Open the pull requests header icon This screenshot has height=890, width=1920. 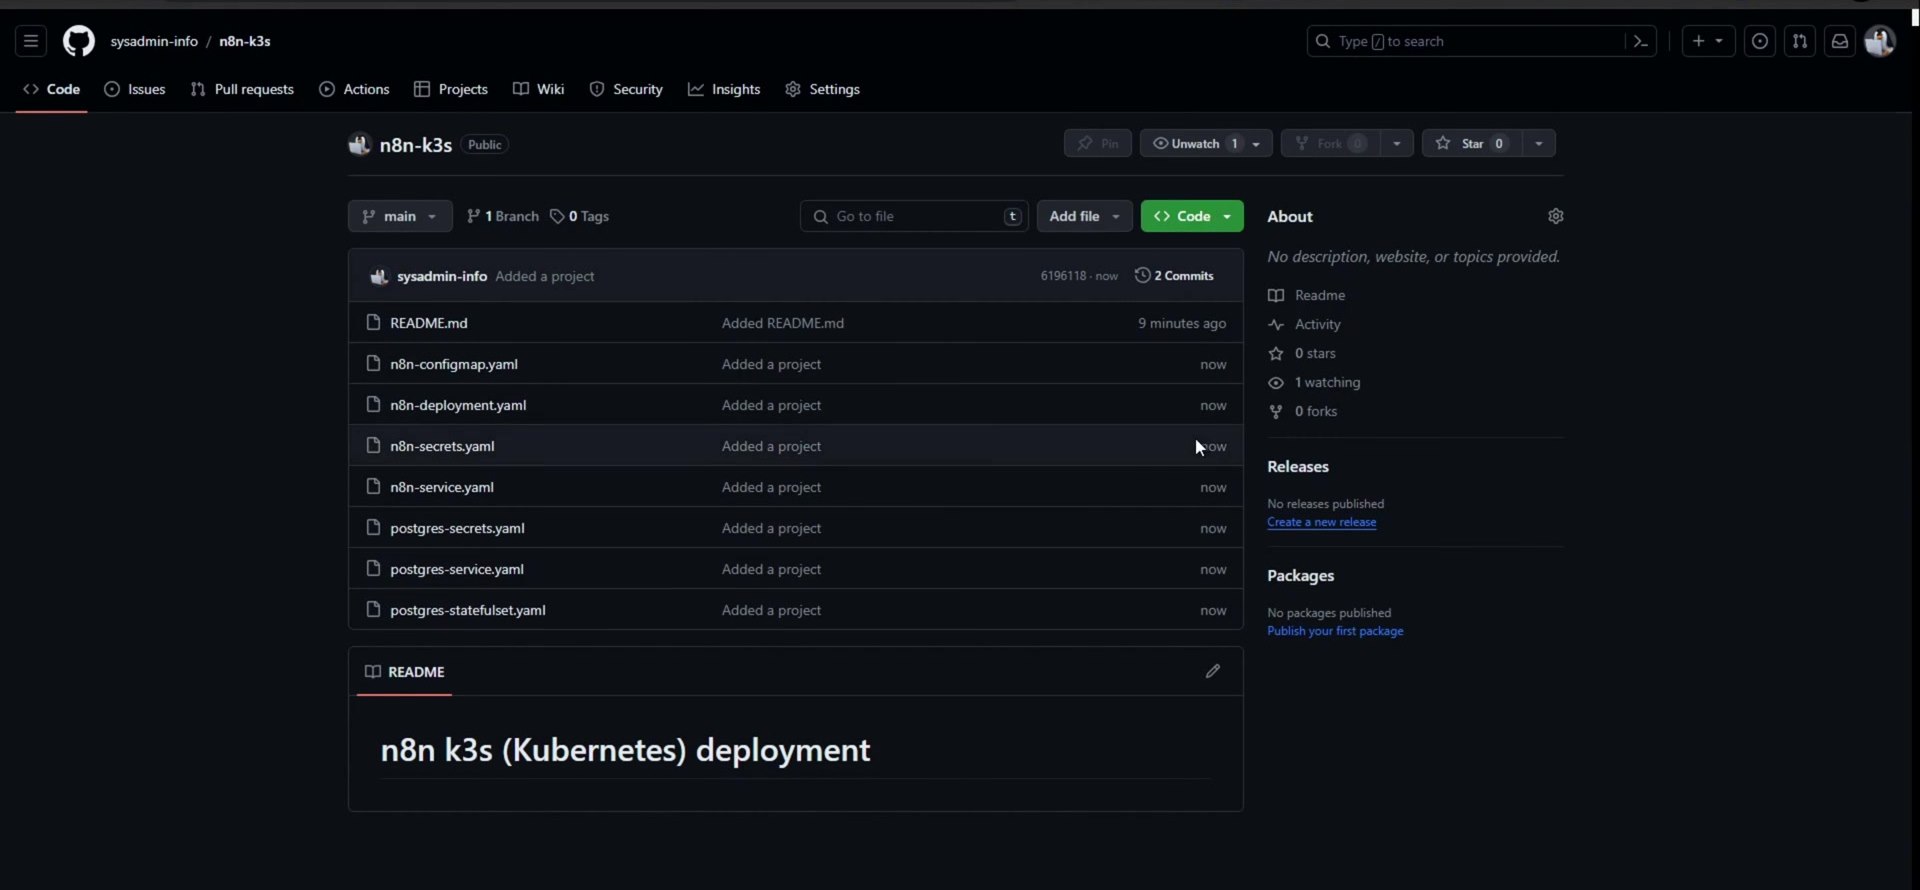coord(1800,41)
